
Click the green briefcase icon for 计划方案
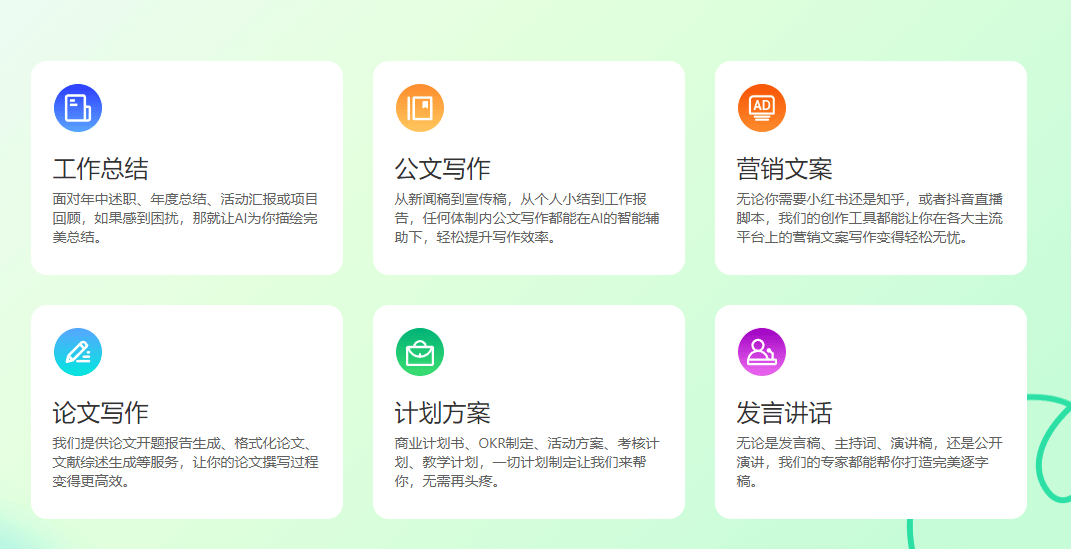420,352
